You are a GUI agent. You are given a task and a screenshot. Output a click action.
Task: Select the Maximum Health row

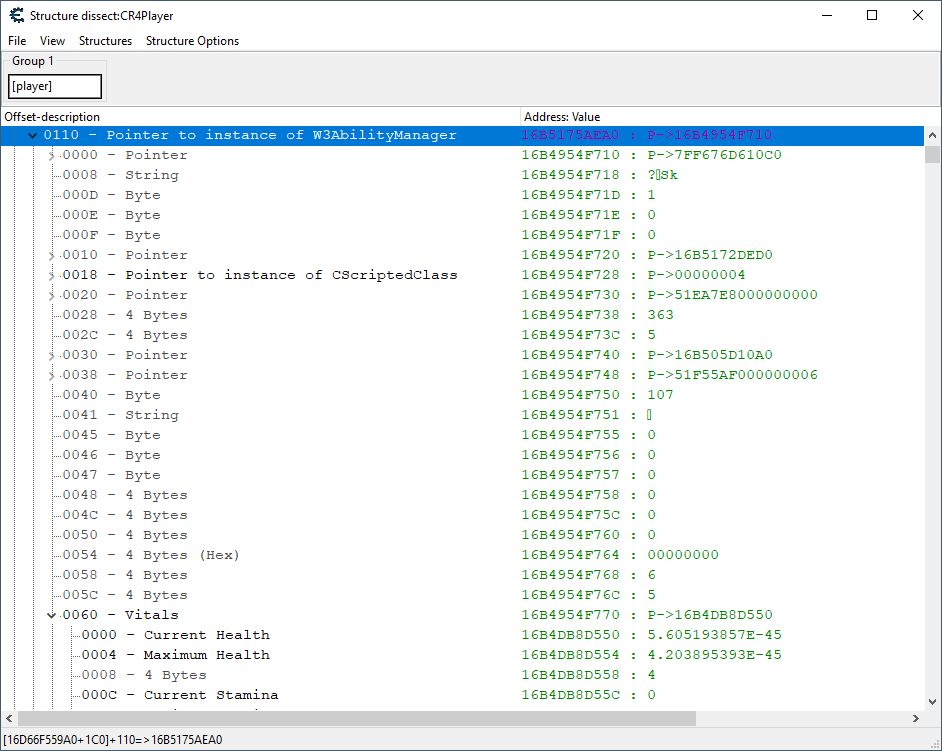(x=206, y=655)
